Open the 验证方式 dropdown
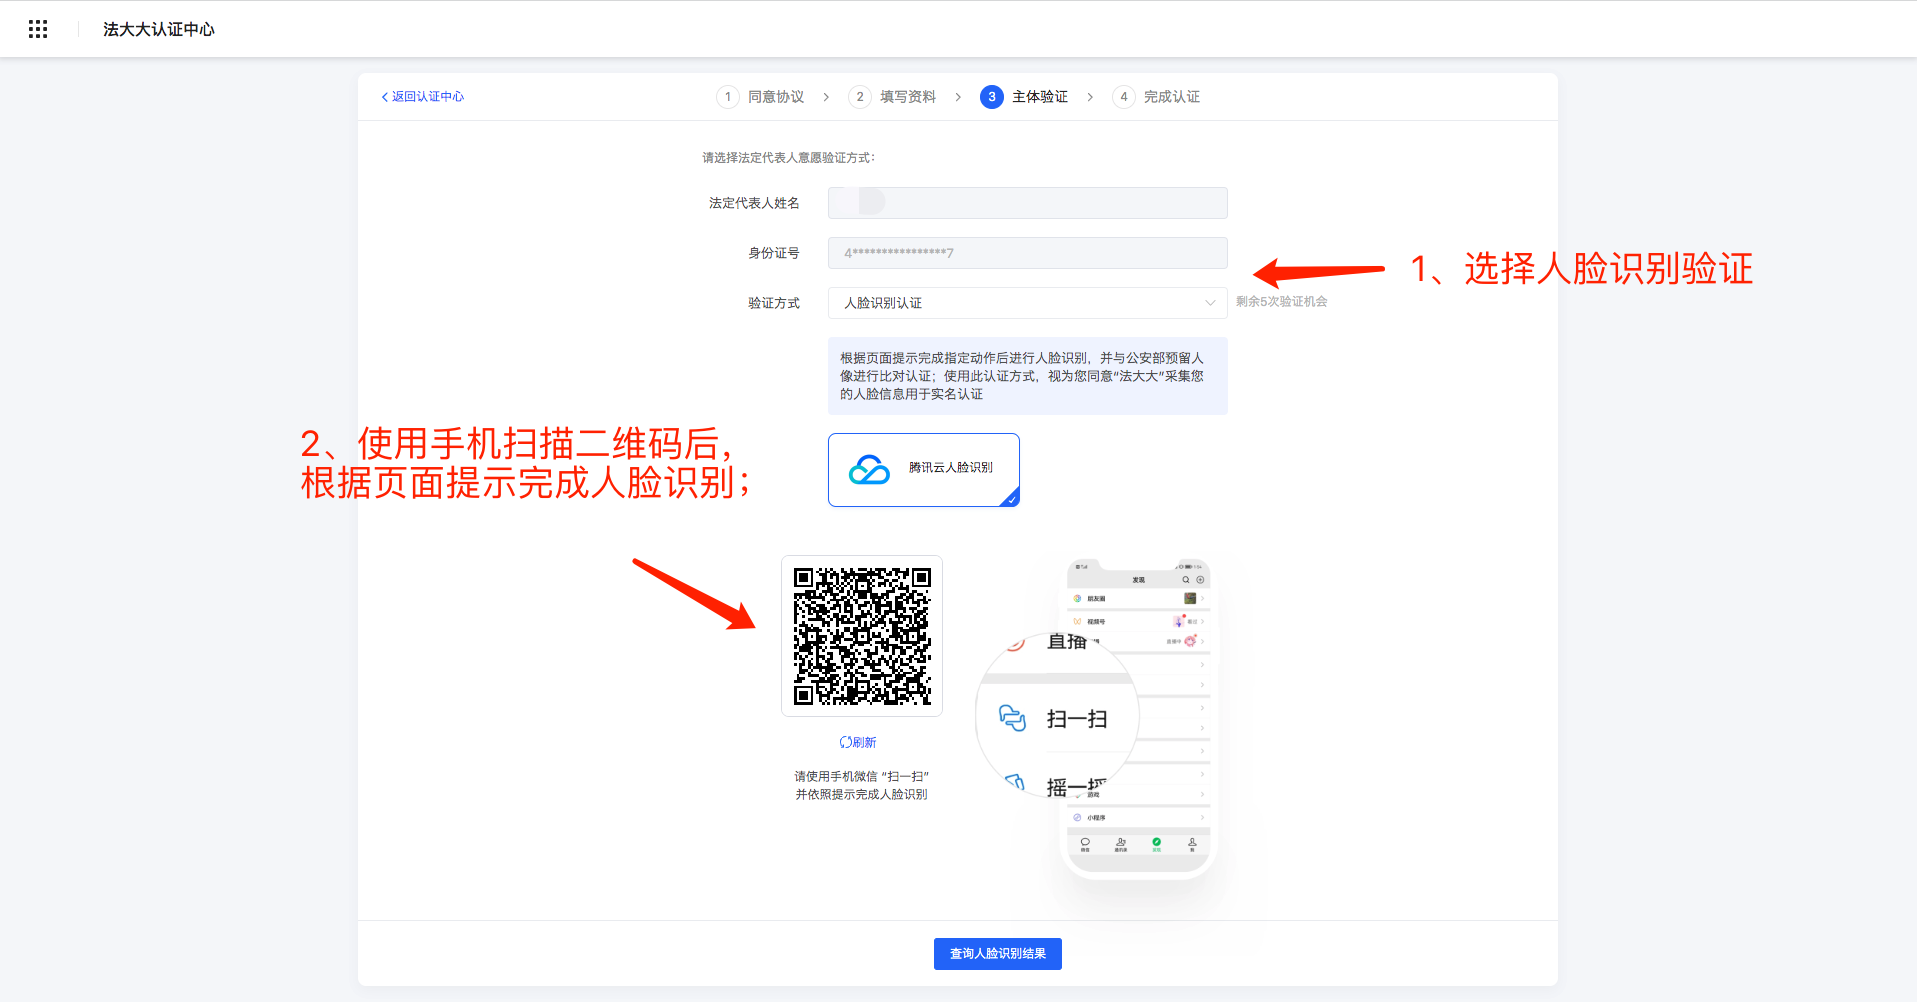 point(1027,303)
